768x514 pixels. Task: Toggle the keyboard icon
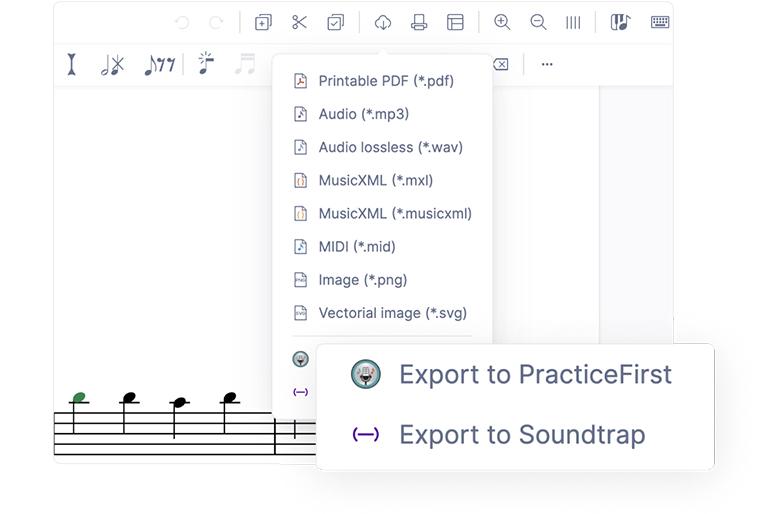660,22
